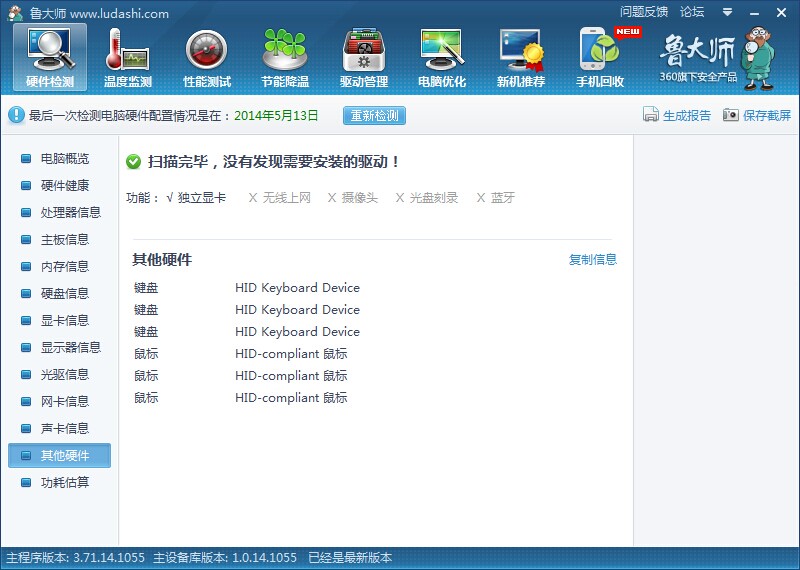Click the blue exclamation info icon
The width and height of the screenshot is (800, 570).
(16, 115)
